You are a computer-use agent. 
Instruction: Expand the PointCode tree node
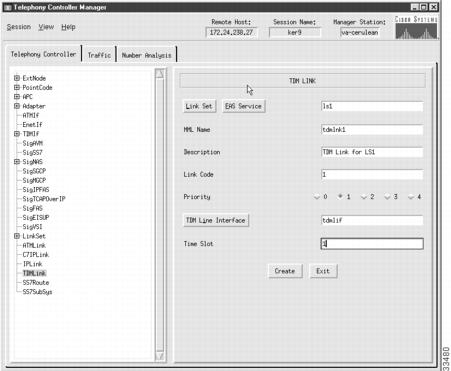[x=17, y=87]
